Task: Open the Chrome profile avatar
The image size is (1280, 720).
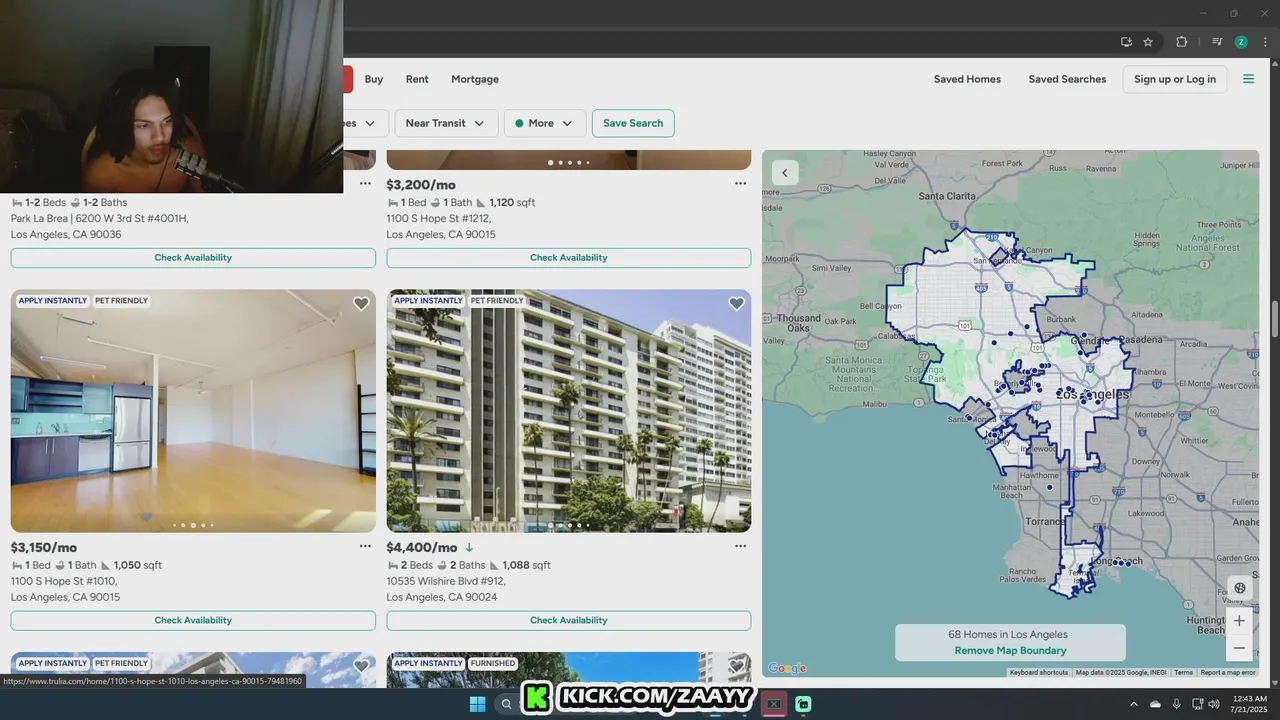Action: pos(1241,42)
